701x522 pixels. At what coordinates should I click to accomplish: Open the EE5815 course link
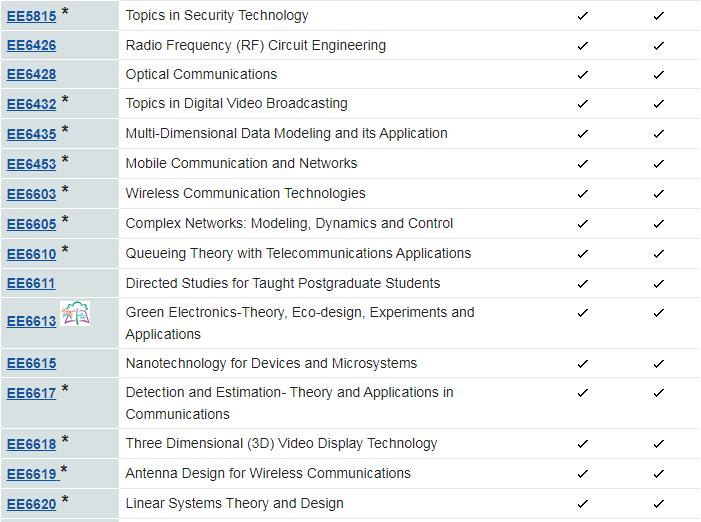click(x=31, y=16)
